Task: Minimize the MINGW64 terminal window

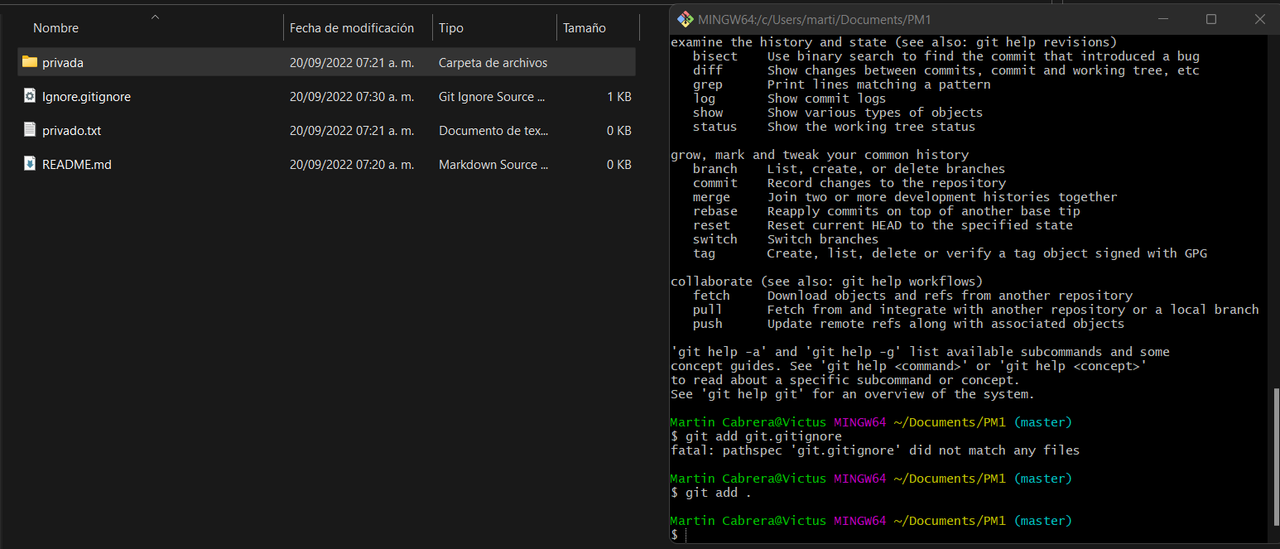Action: click(1164, 19)
